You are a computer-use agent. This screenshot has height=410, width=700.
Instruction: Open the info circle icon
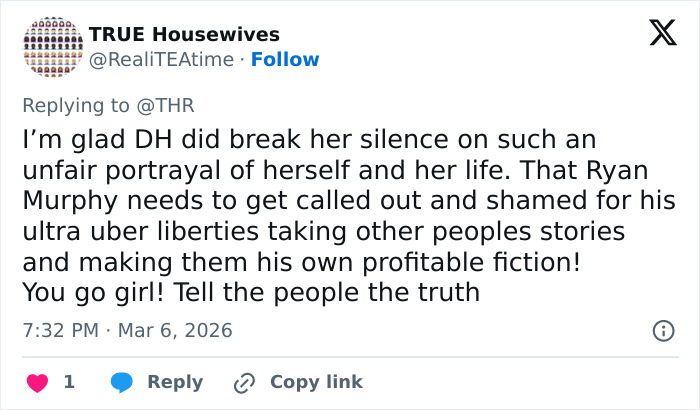(x=662, y=330)
